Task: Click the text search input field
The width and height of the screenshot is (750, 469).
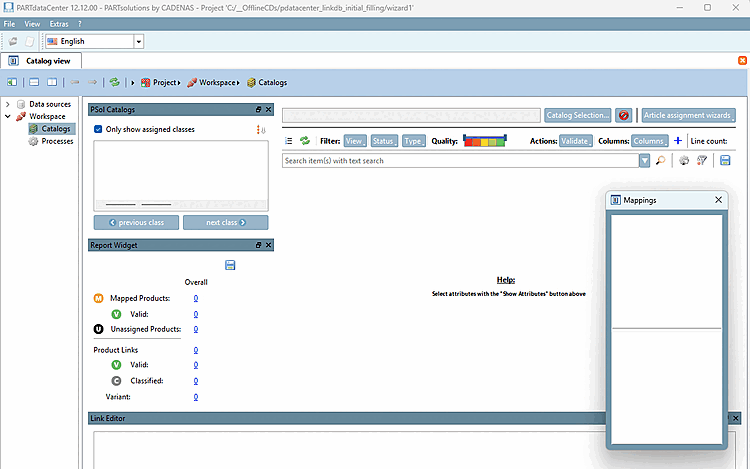Action: tap(461, 161)
